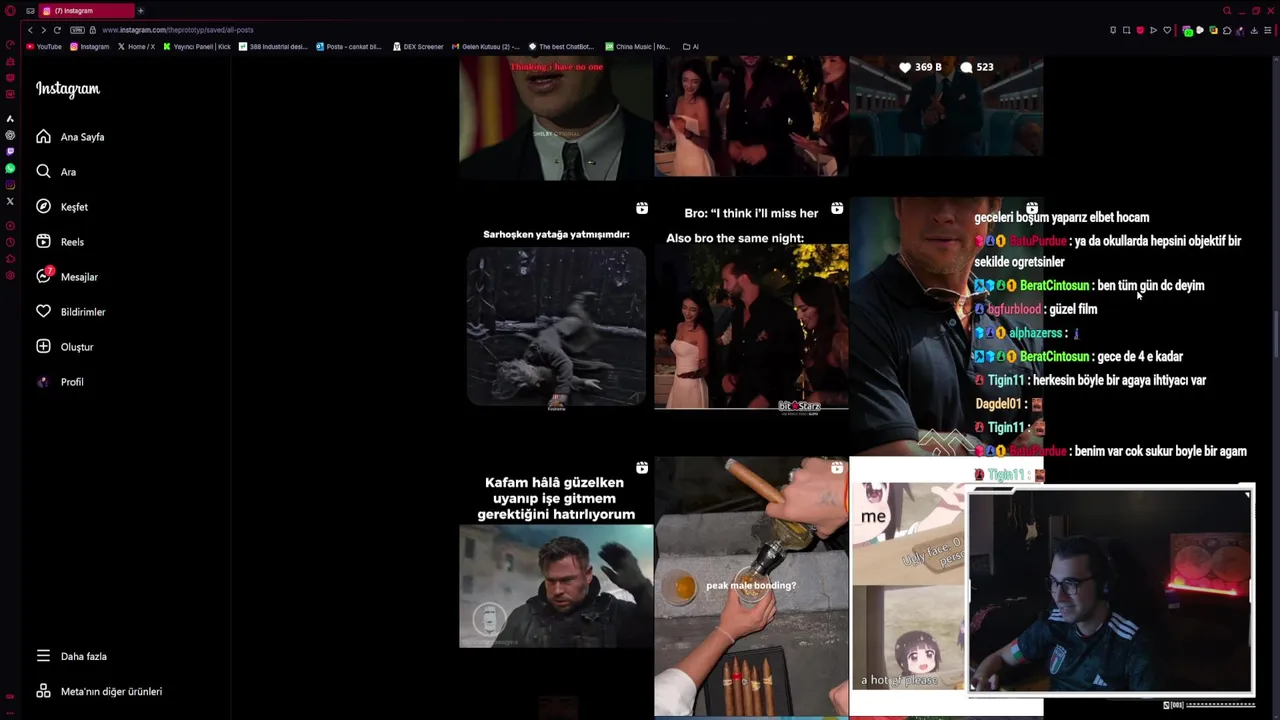Open WhatsApp in Opera sidebar
The width and height of the screenshot is (1280, 720).
point(10,168)
